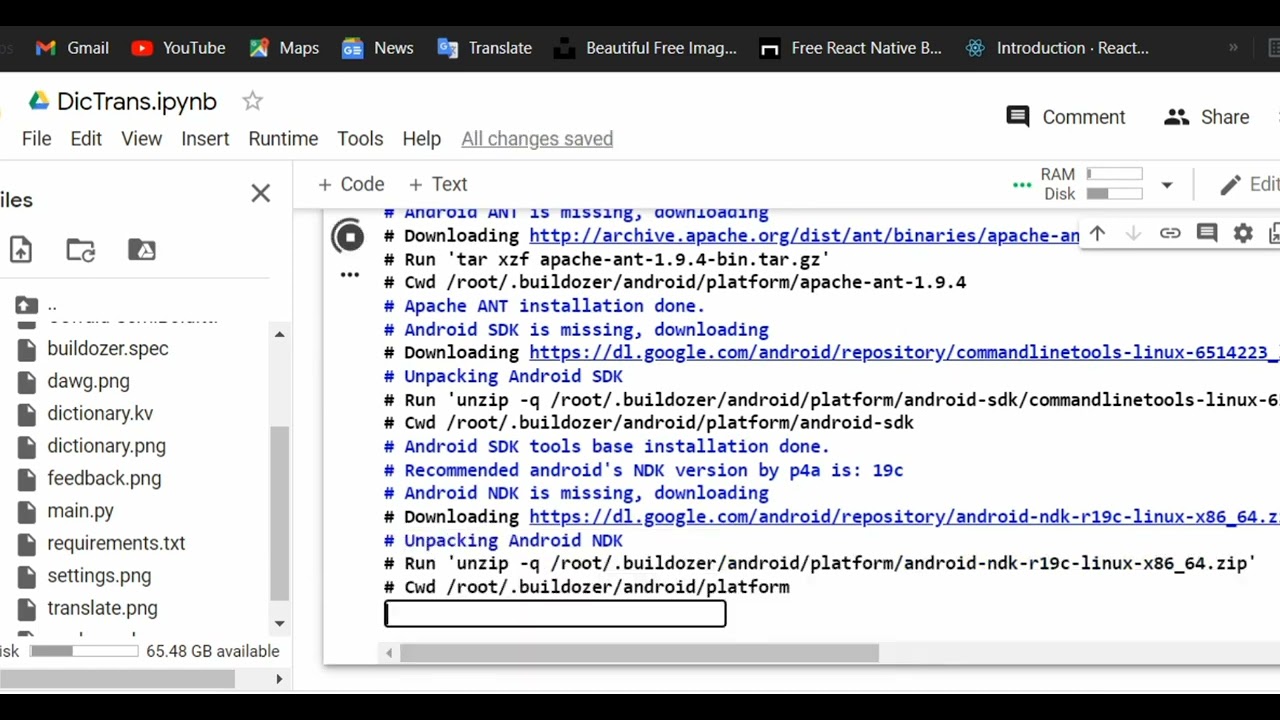Open the Maps bookmark

284,48
